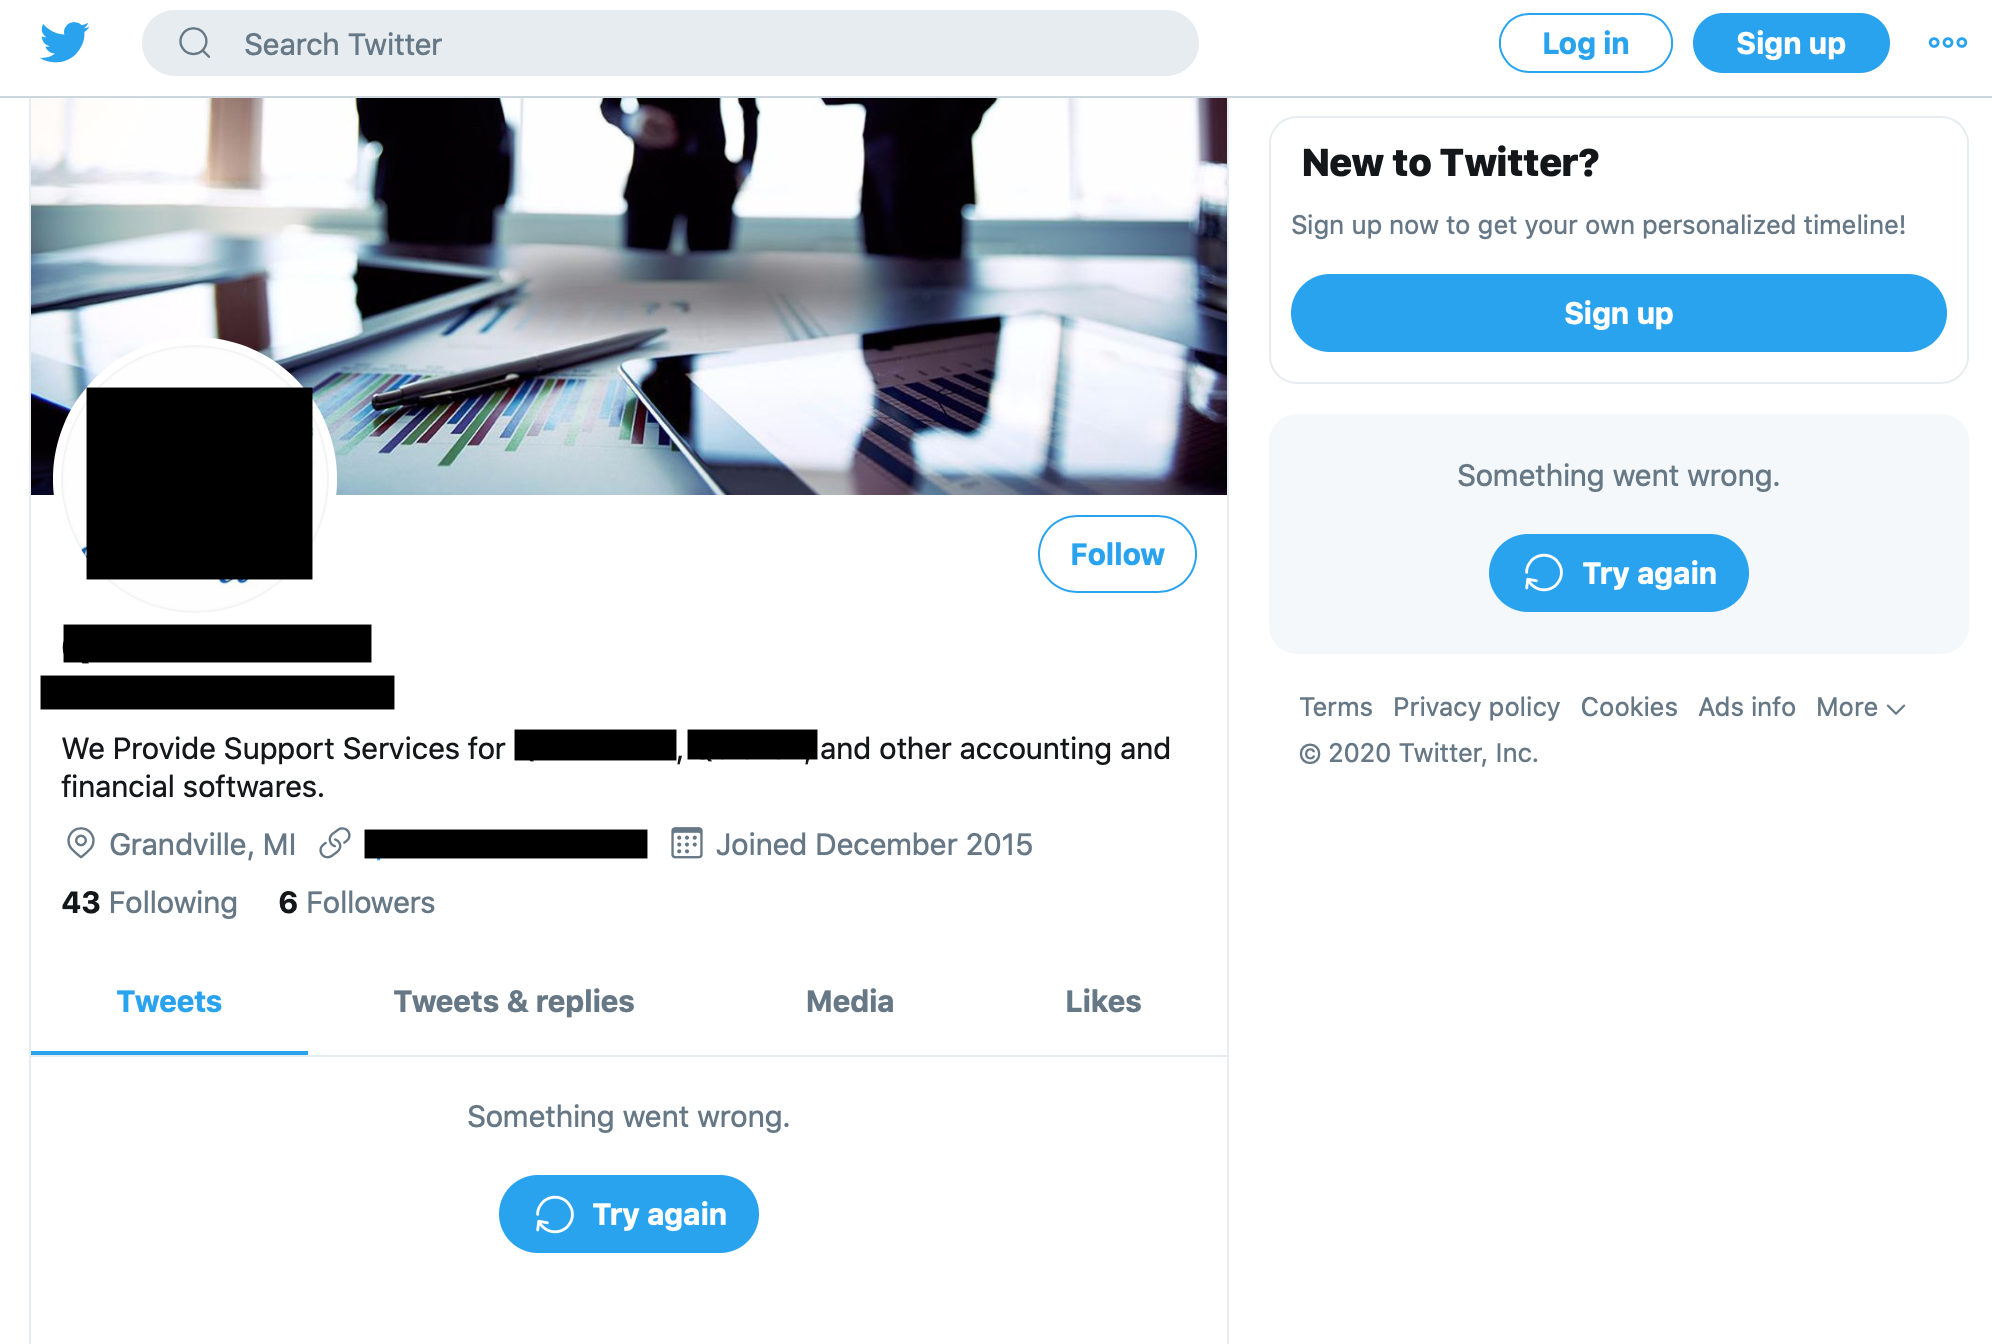Click Sign up link at top right
1992x1344 pixels.
(1790, 44)
